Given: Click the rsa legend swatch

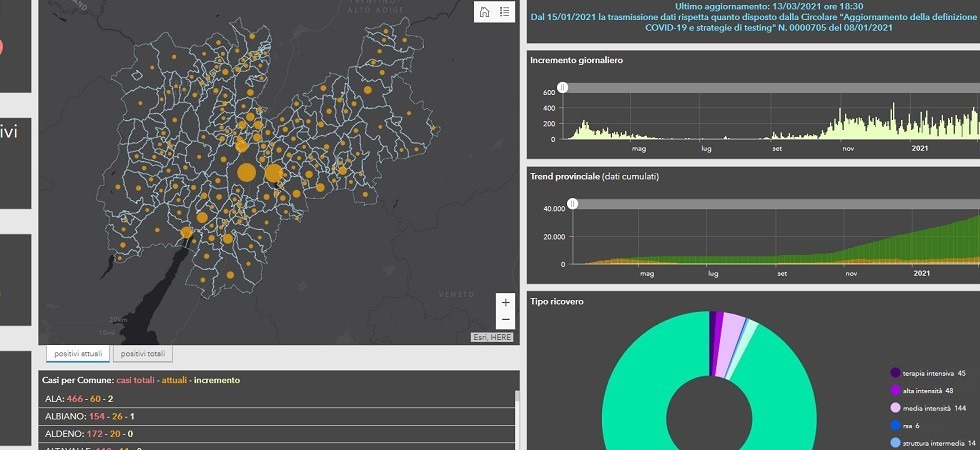Looking at the screenshot, I should click(895, 426).
